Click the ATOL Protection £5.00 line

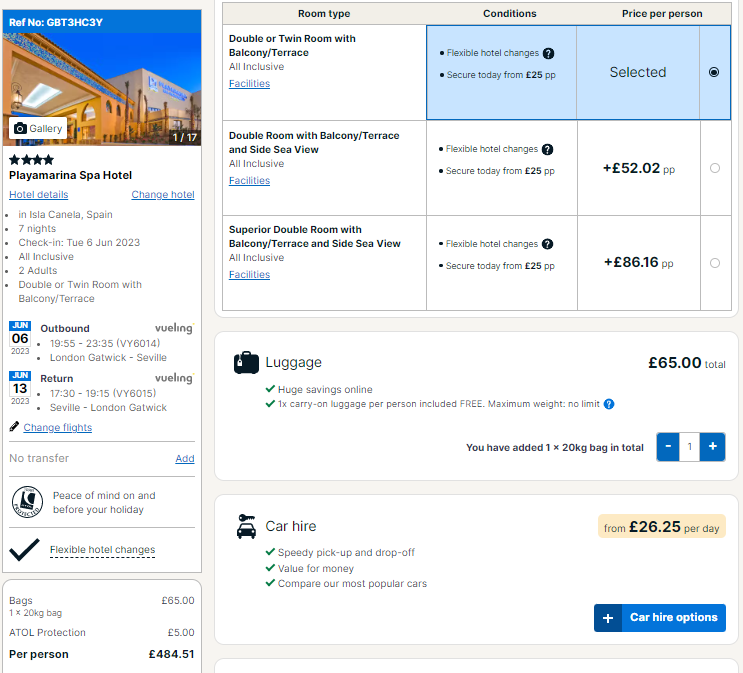[x=102, y=633]
